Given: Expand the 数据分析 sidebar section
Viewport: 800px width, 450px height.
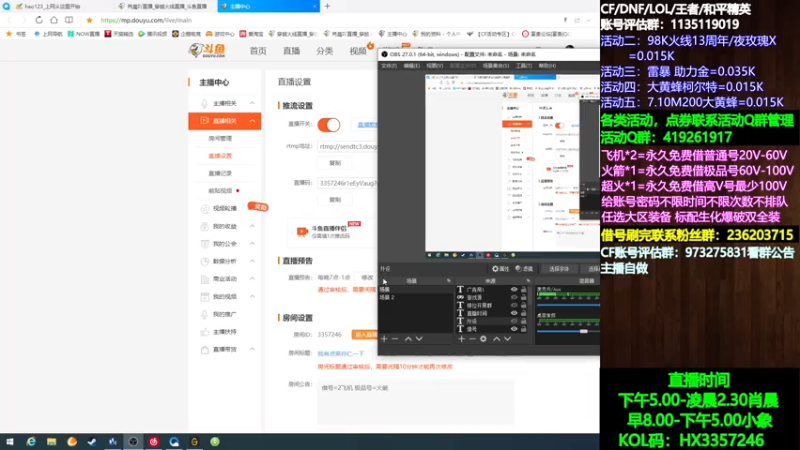Looking at the screenshot, I should (252, 261).
